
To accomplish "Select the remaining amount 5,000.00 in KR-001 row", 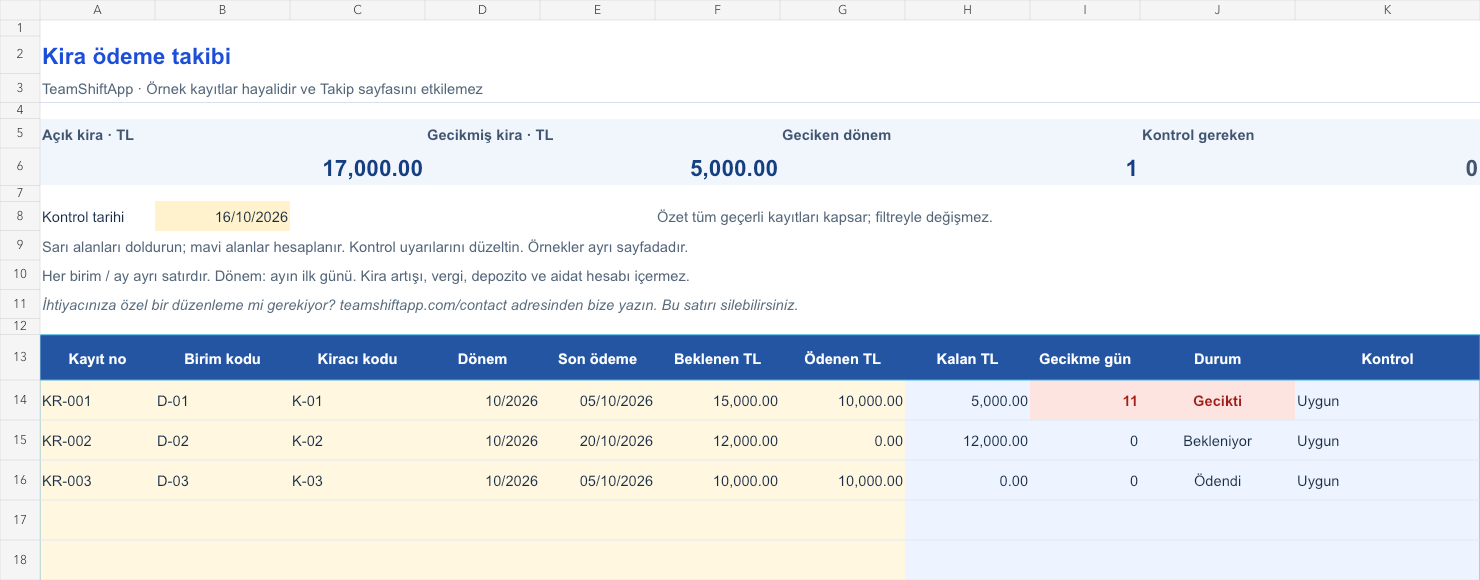I will (967, 401).
